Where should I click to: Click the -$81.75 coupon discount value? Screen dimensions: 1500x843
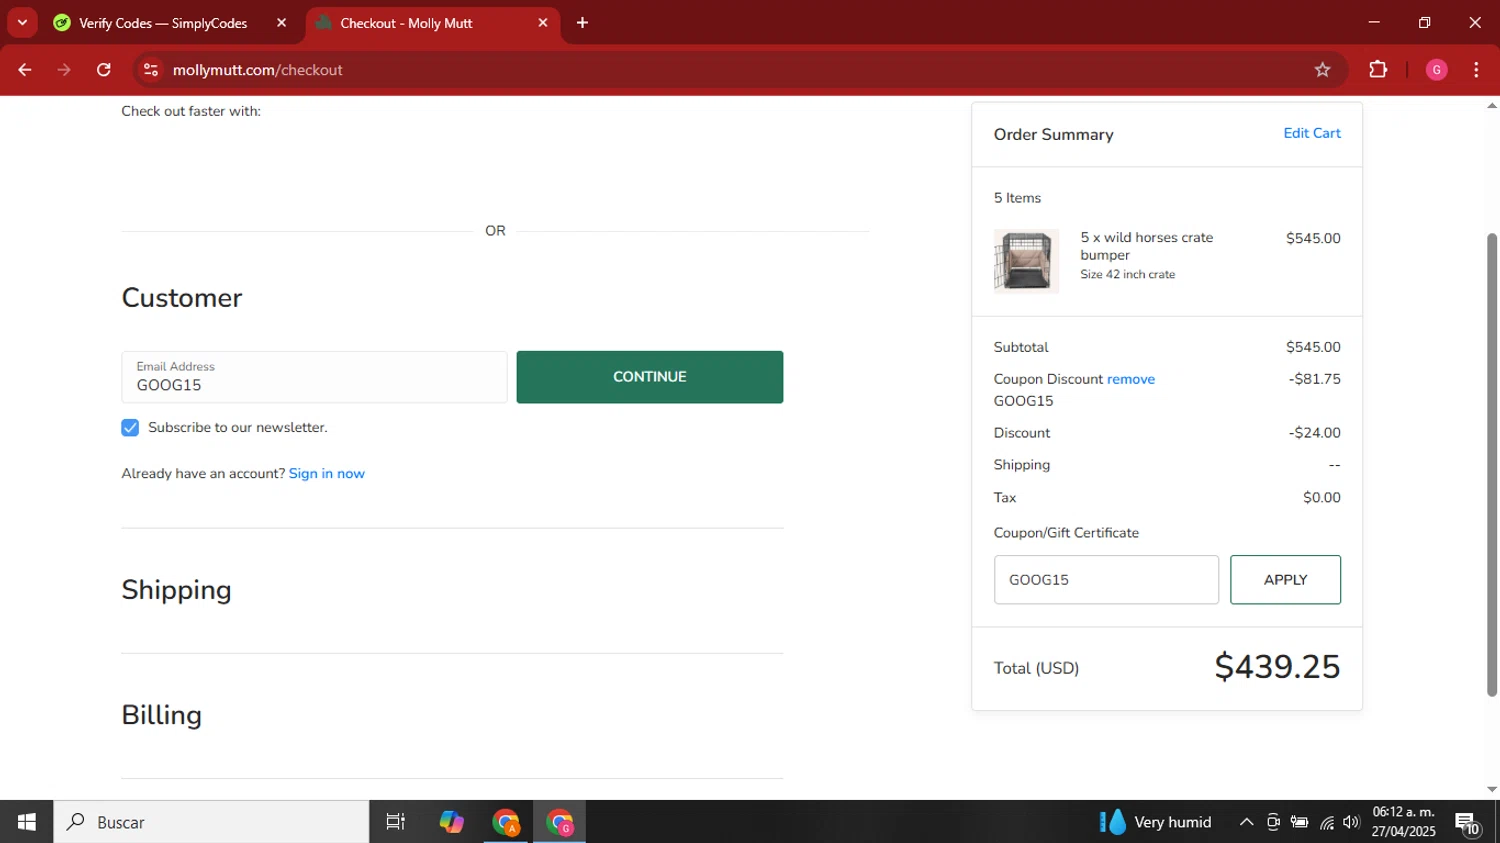click(x=1315, y=379)
